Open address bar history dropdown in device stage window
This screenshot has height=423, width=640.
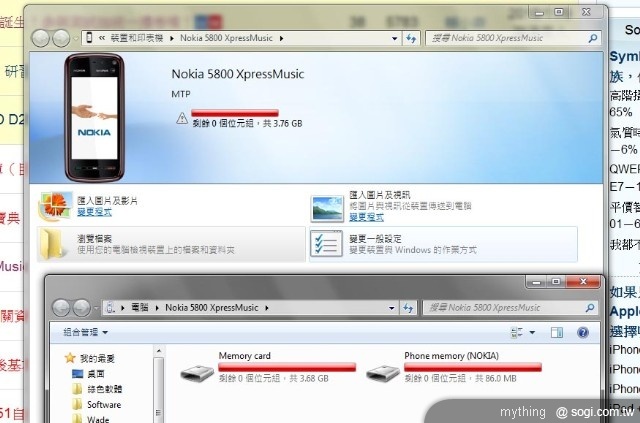point(394,38)
